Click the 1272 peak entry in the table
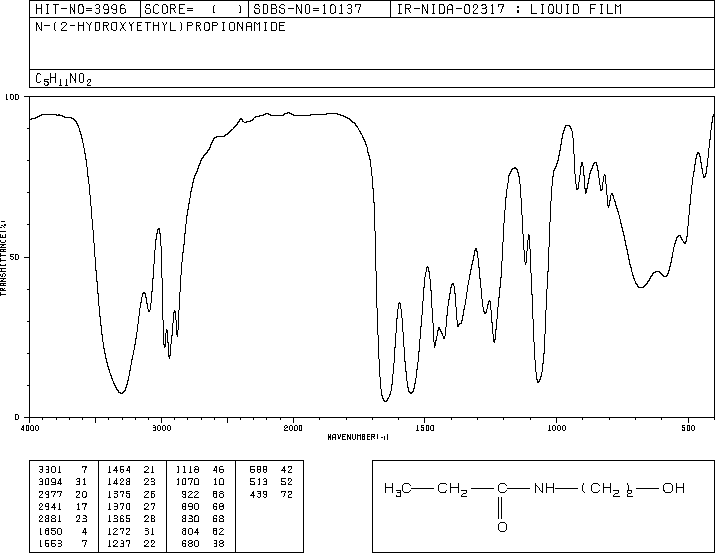The image size is (715, 553). pyautogui.click(x=131, y=531)
